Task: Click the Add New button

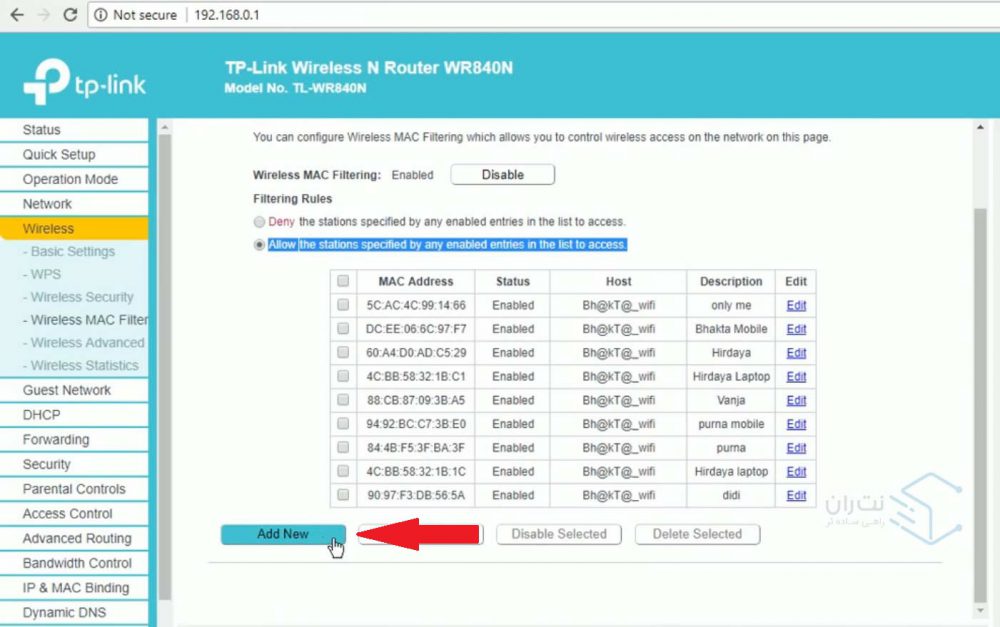Action: tap(283, 534)
